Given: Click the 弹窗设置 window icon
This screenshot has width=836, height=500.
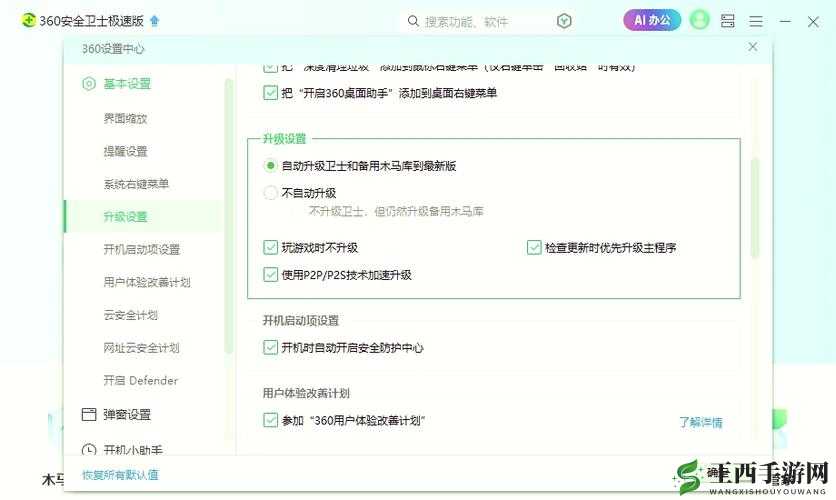Looking at the screenshot, I should [x=89, y=414].
